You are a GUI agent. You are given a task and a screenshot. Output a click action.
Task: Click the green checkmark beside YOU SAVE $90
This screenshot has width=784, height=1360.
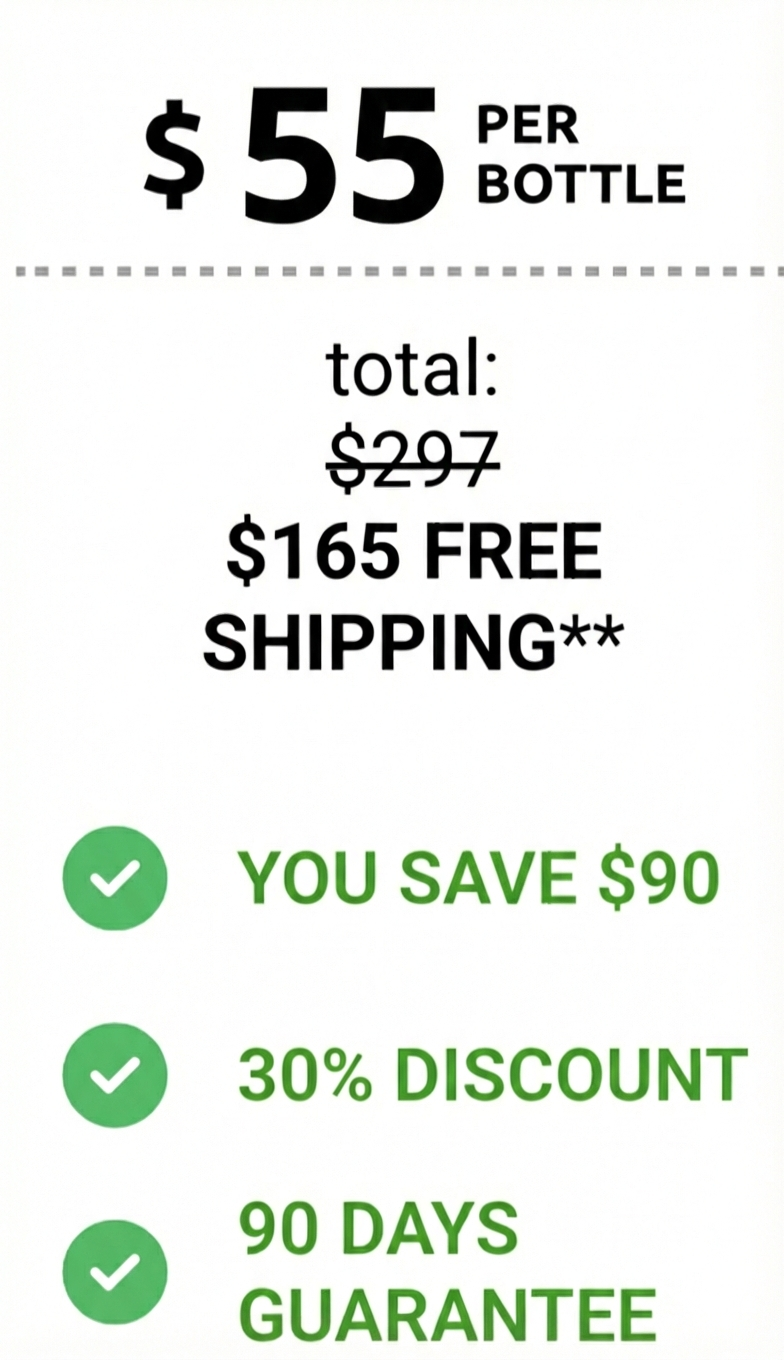click(114, 878)
